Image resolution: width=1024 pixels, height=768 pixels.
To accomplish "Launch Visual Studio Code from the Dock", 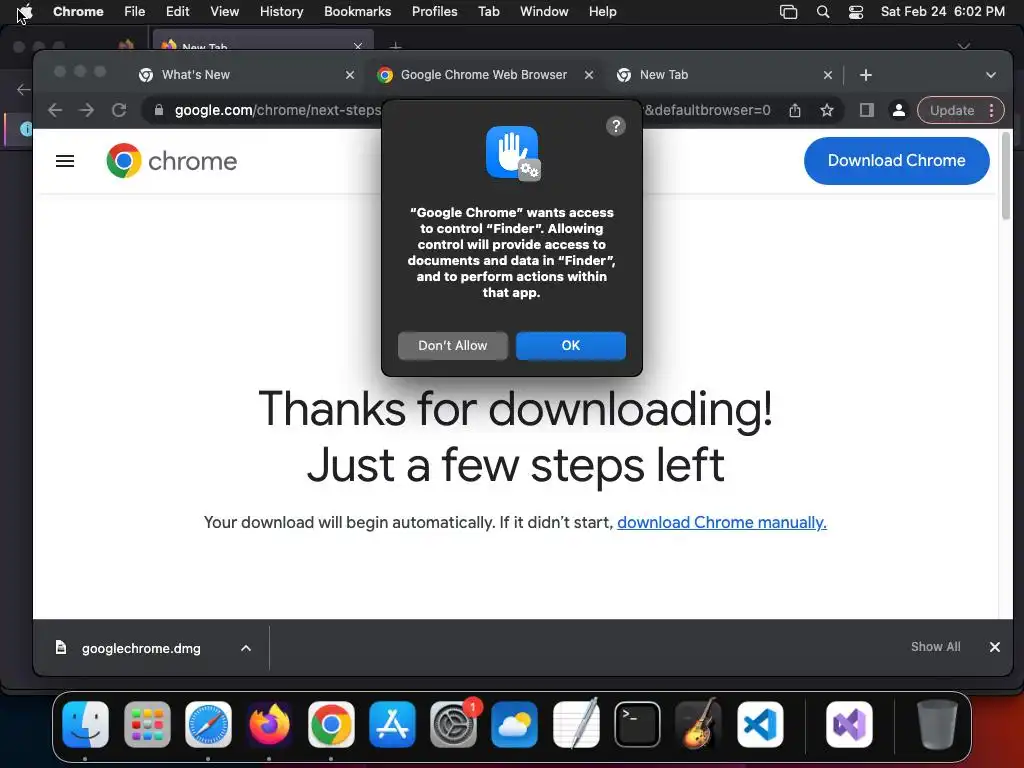I will [760, 724].
